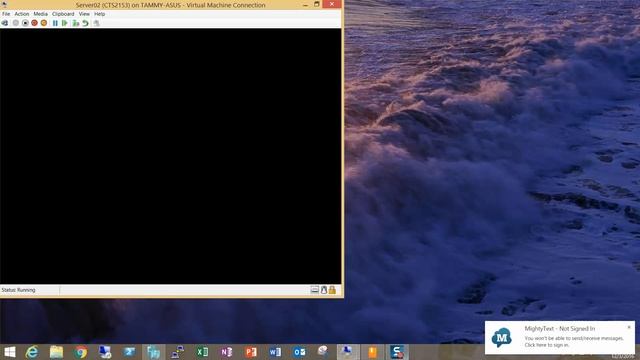This screenshot has width=640, height=360.
Task: Open the Windows Start button
Action: point(9,352)
